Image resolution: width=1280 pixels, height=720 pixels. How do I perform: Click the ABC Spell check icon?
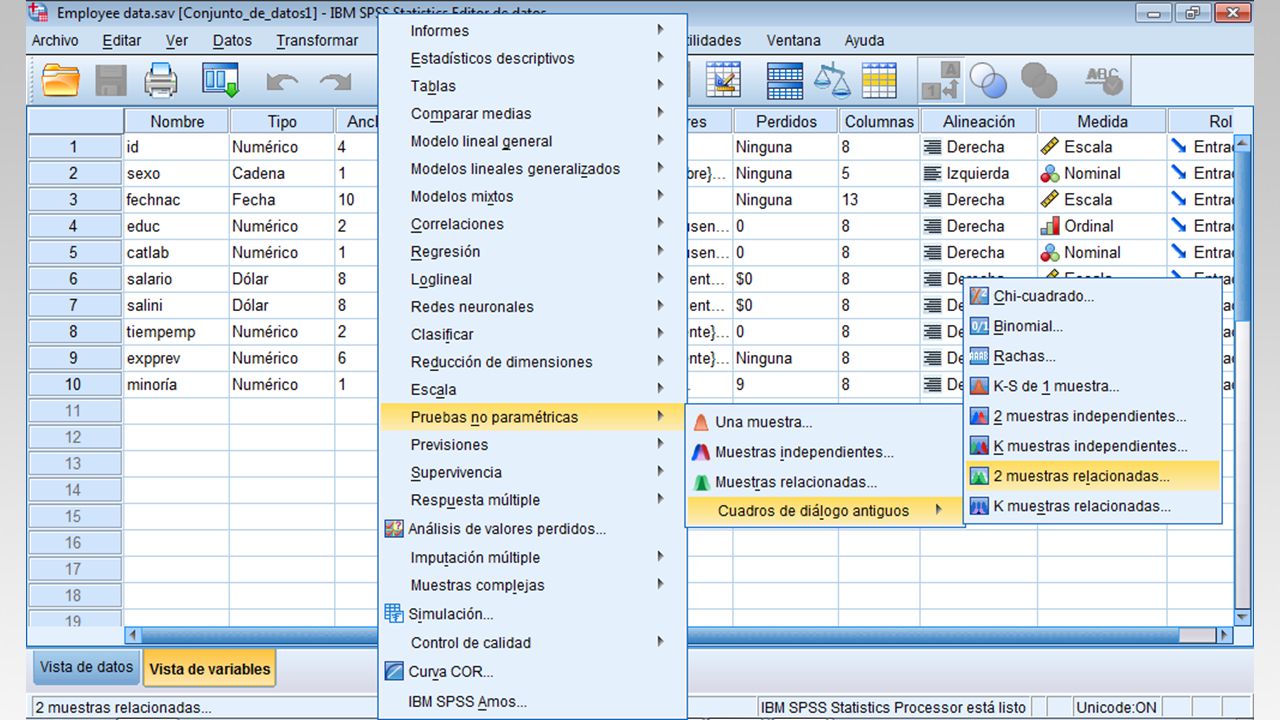click(1103, 80)
